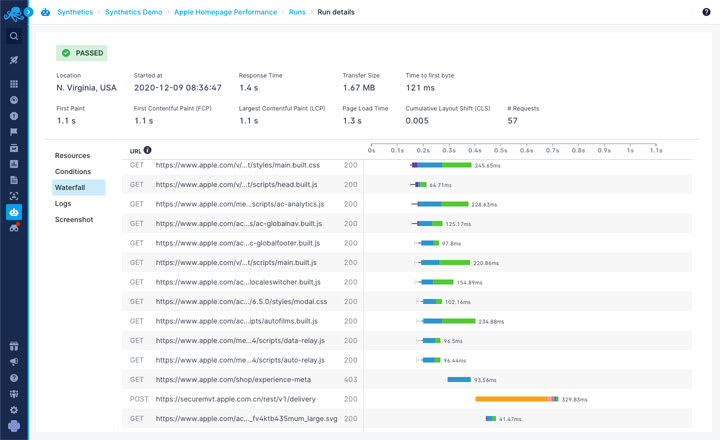This screenshot has height=440, width=720.
Task: Open the bar chart icon in sidebar
Action: pos(14,164)
